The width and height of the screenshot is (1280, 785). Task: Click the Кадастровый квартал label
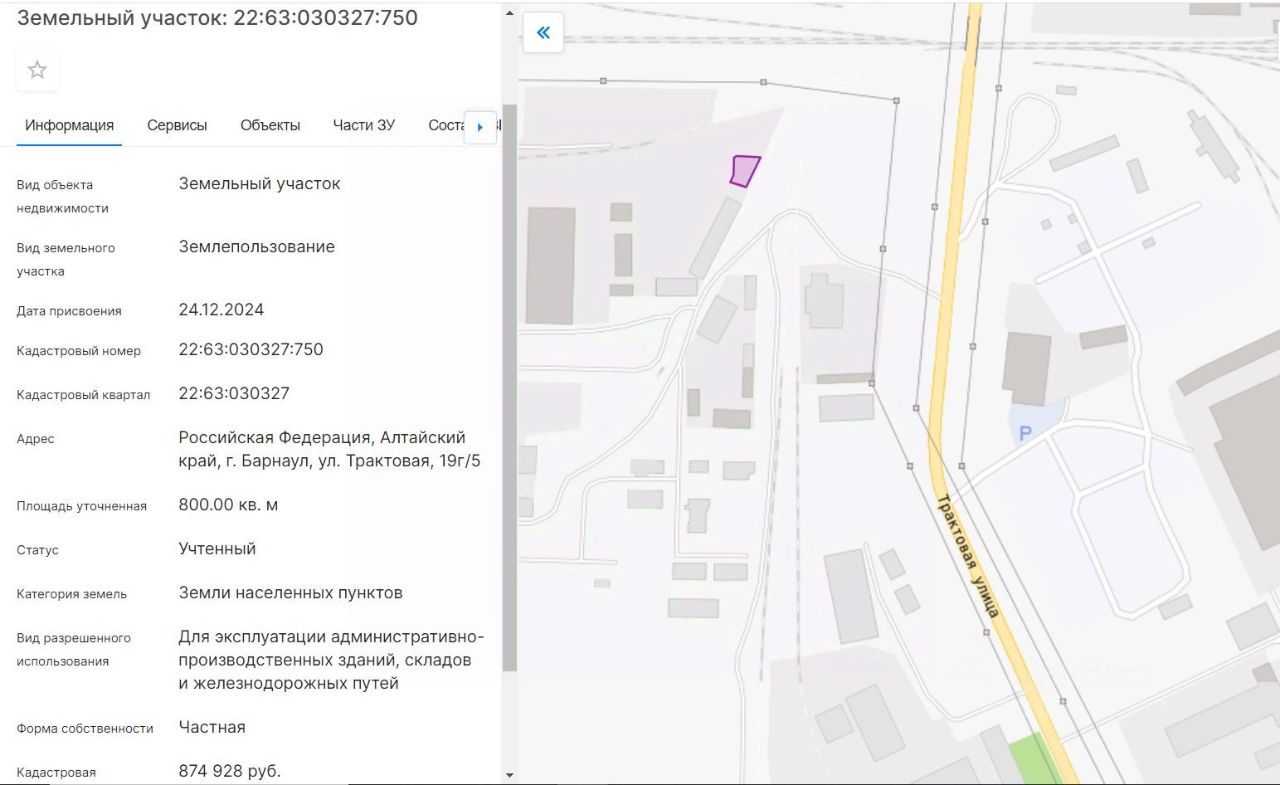click(x=83, y=395)
